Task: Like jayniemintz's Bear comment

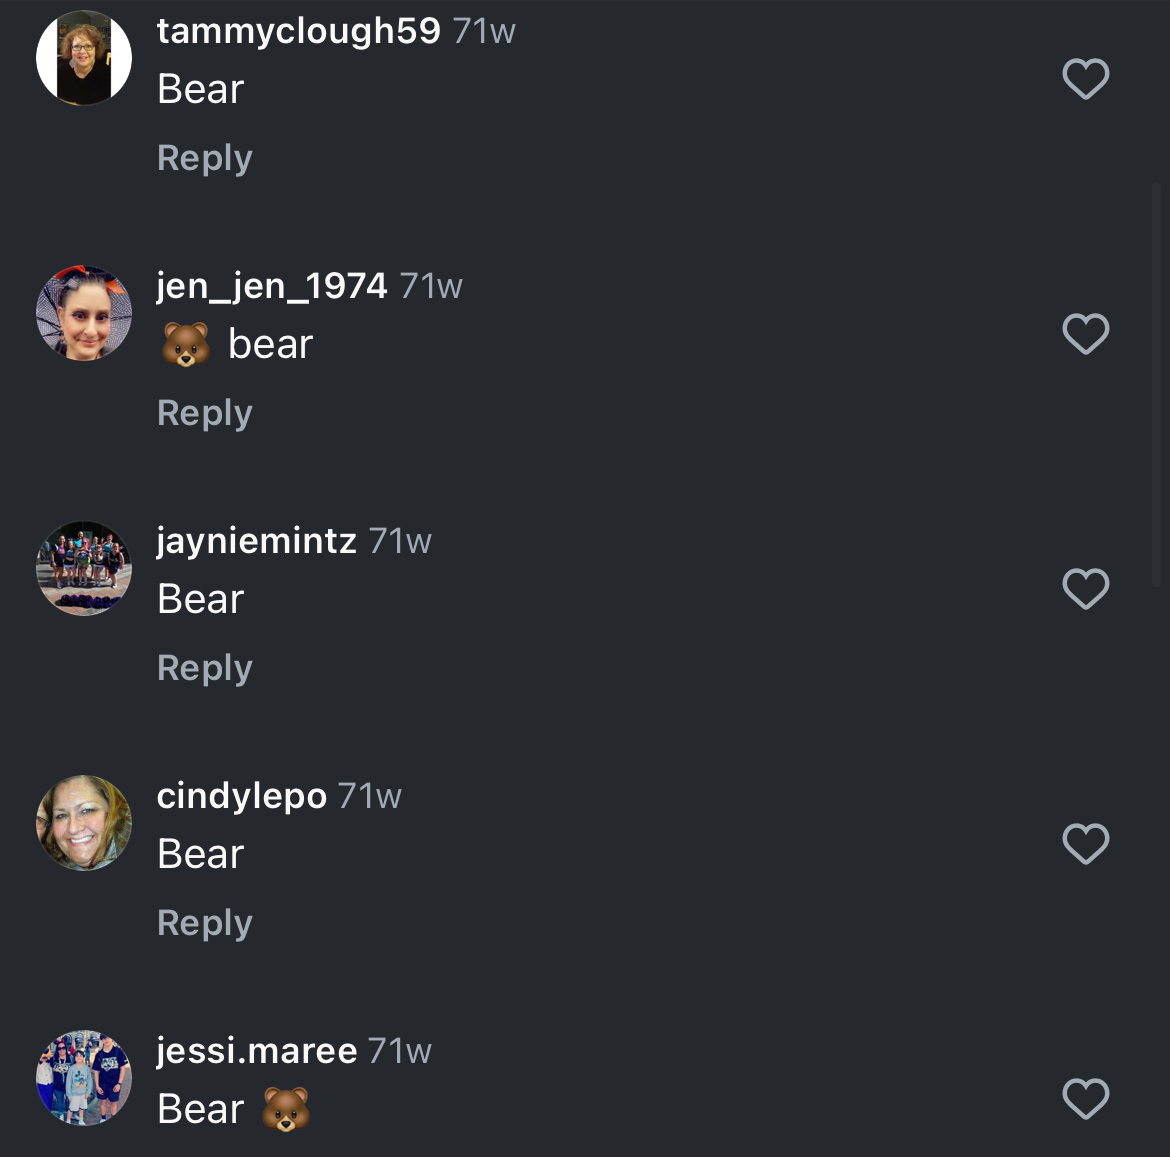Action: (1085, 589)
